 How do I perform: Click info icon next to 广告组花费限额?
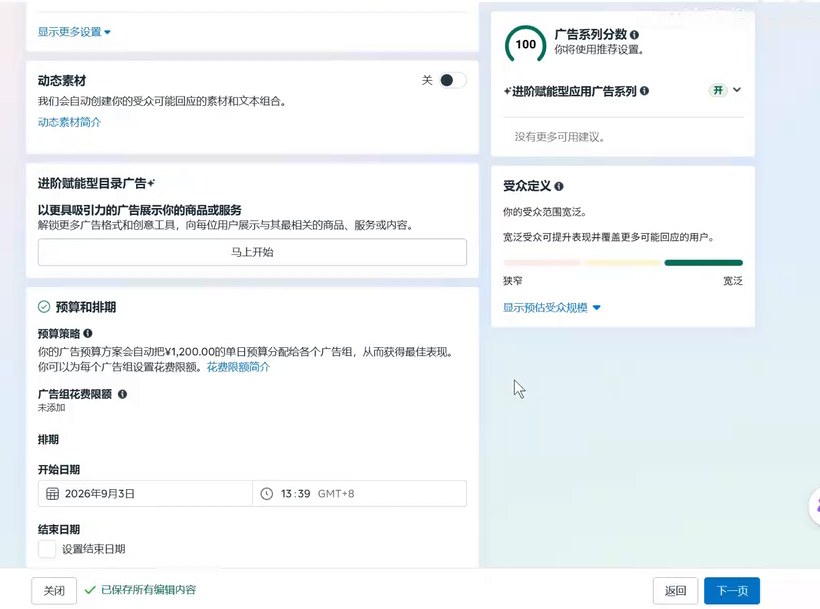pos(122,394)
